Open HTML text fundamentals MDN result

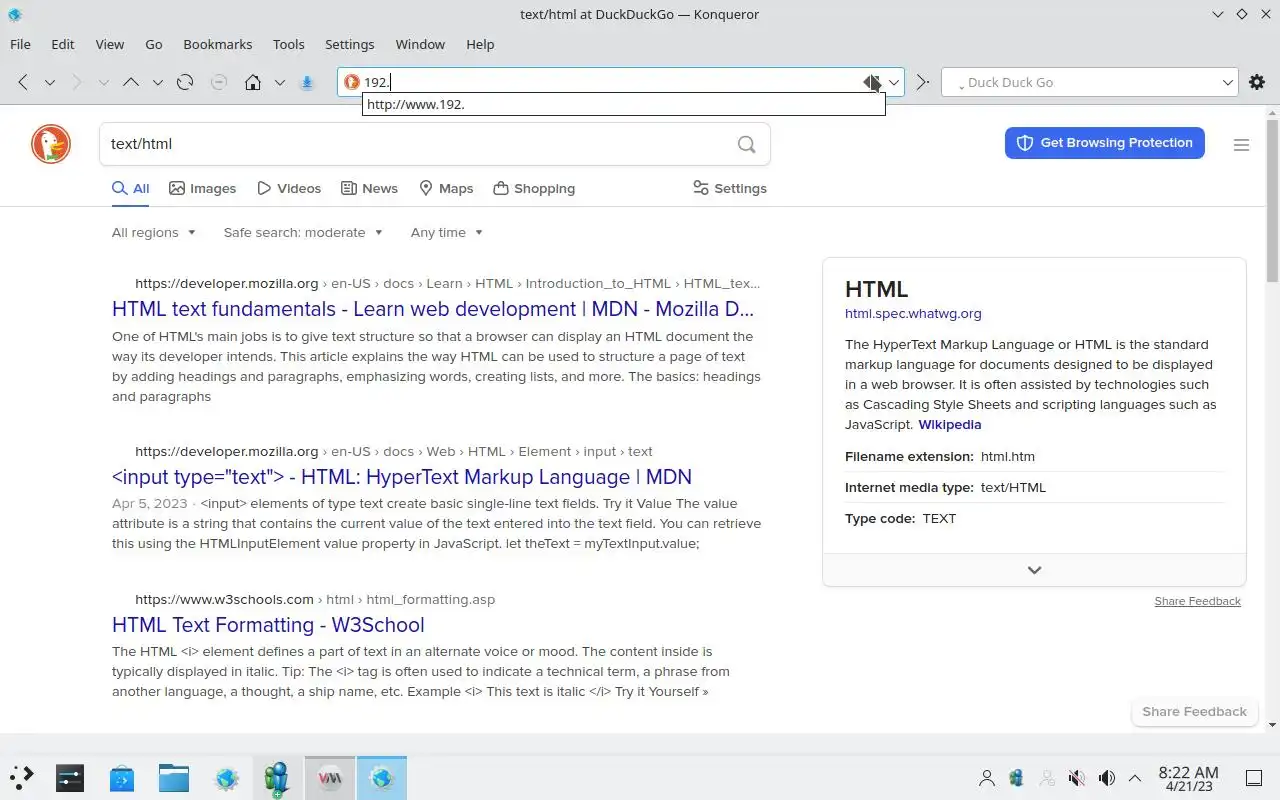[433, 309]
